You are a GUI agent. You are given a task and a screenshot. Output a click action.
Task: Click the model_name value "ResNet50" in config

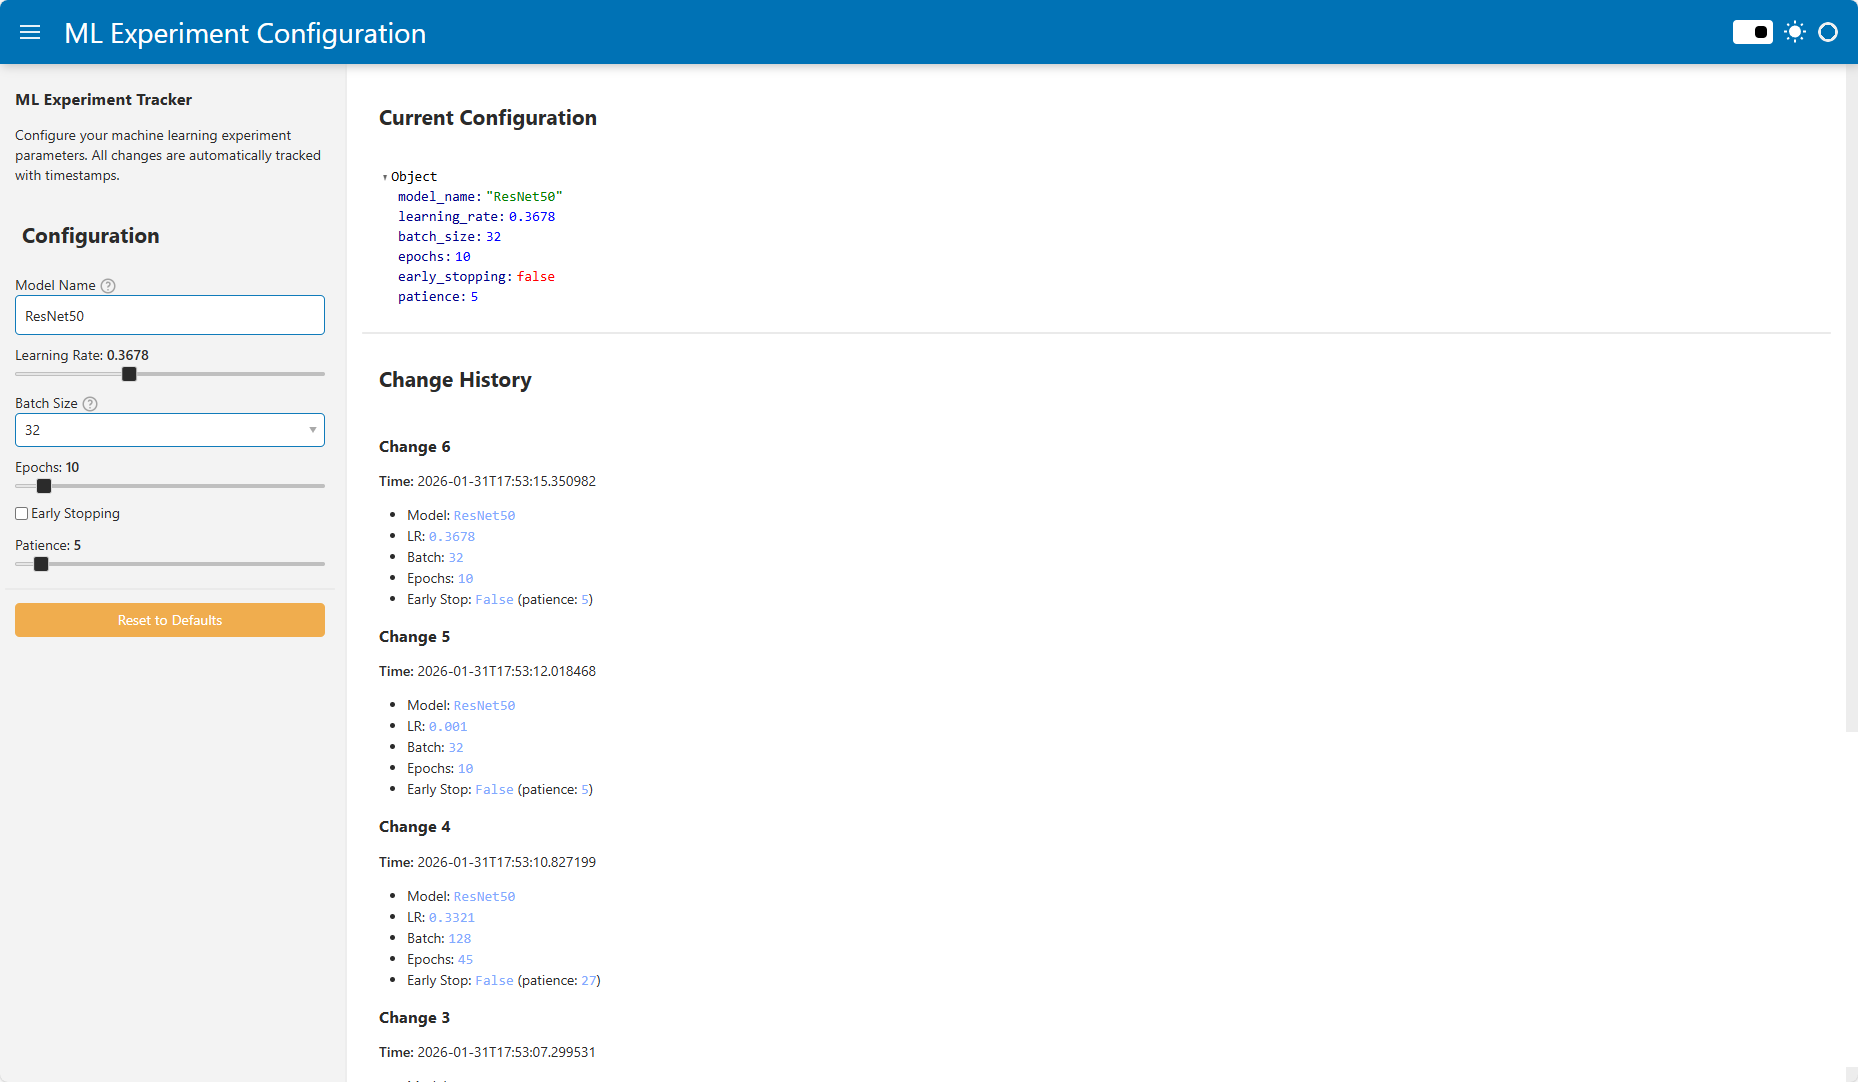click(524, 197)
